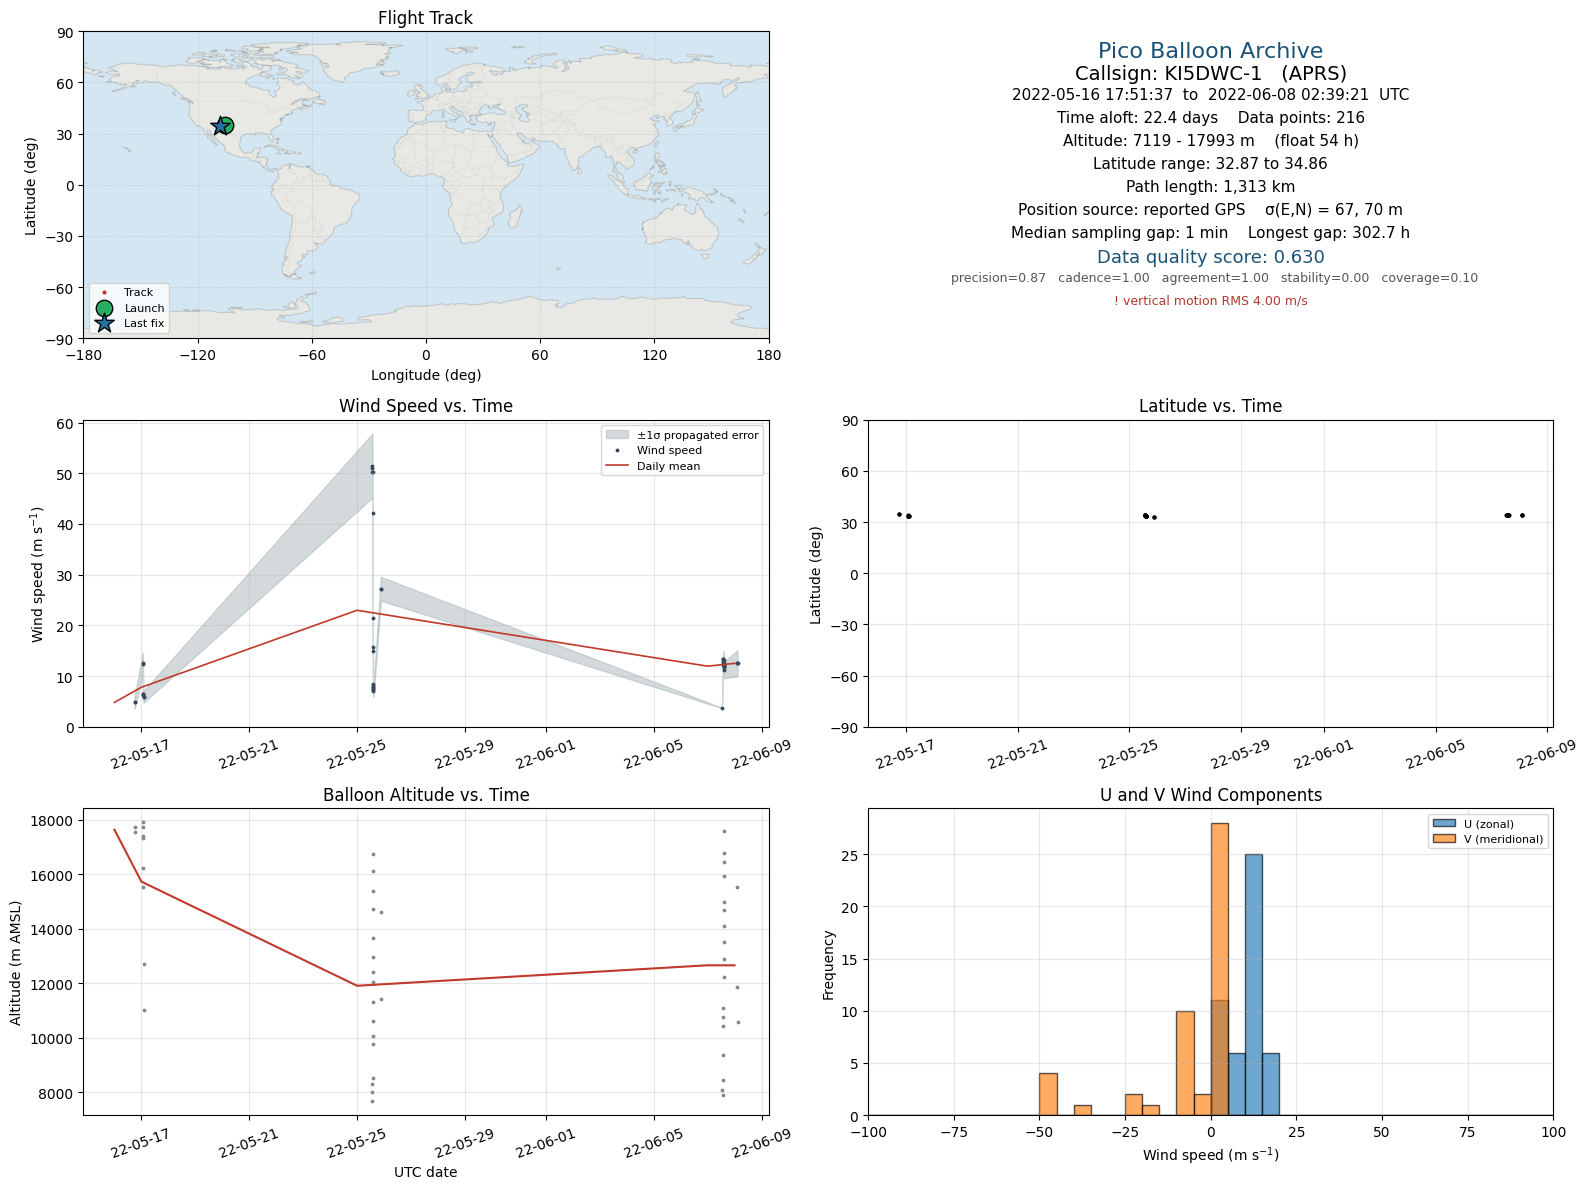Image resolution: width=1588 pixels, height=1189 pixels.
Task: Select the tallest orange V histogram bar
Action: click(x=1219, y=969)
